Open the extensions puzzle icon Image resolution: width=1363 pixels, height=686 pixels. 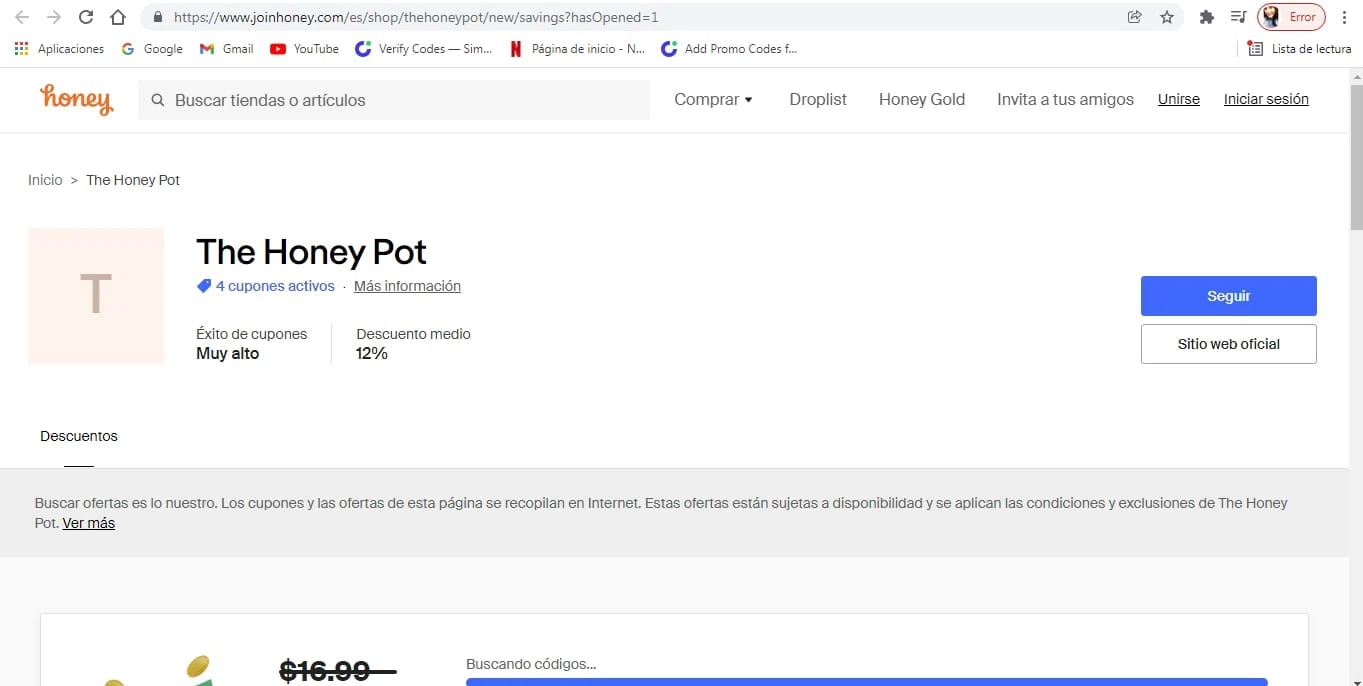coord(1207,17)
